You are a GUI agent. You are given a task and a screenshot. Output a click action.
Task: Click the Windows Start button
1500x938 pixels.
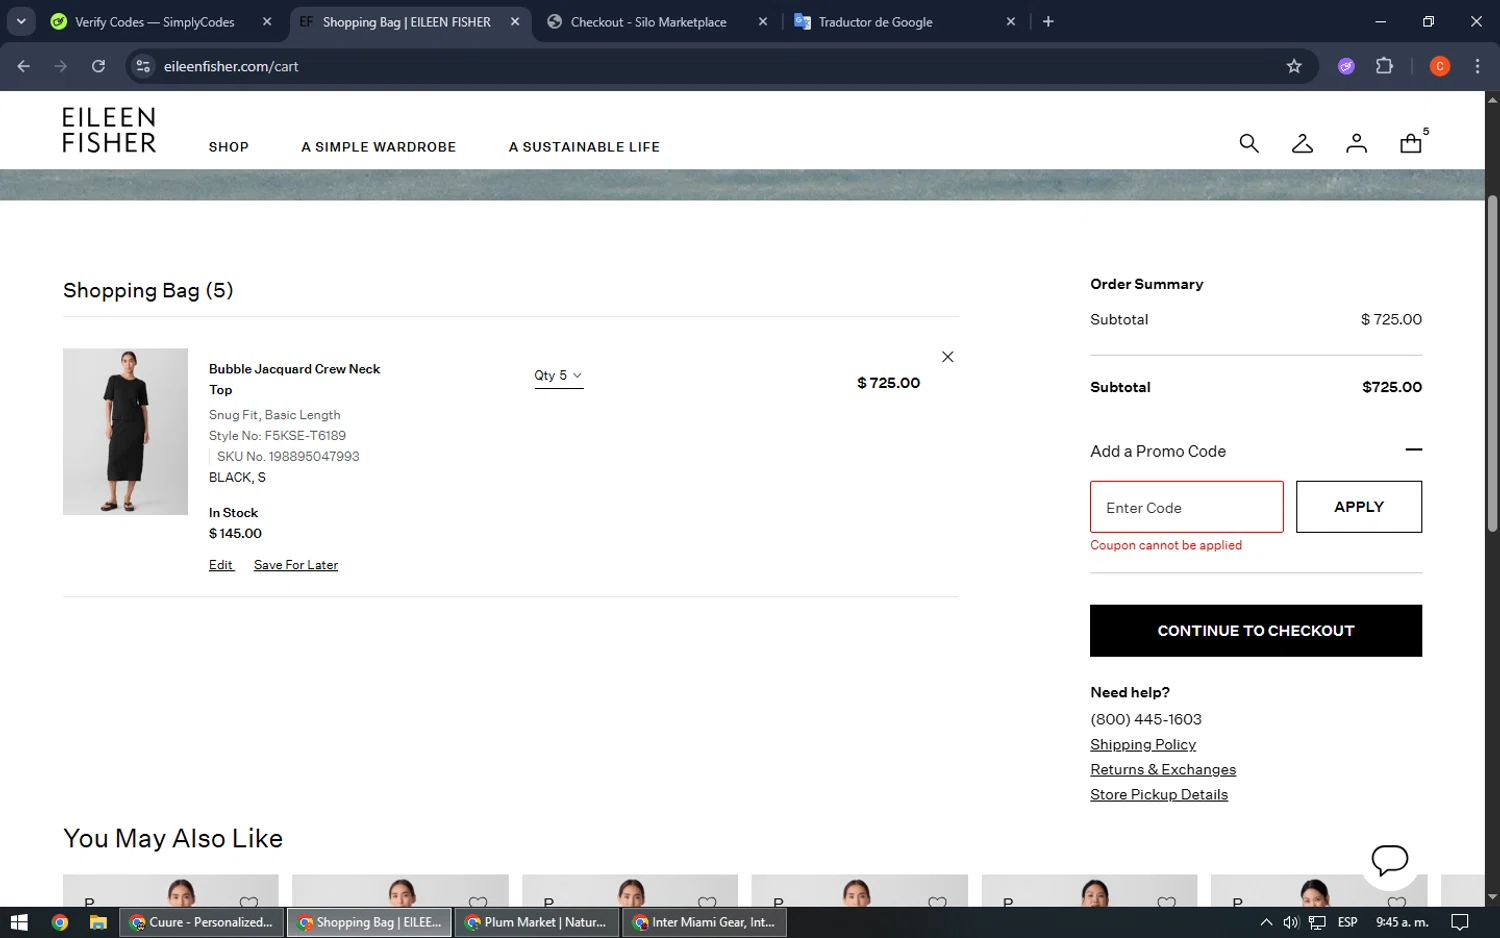[x=19, y=922]
